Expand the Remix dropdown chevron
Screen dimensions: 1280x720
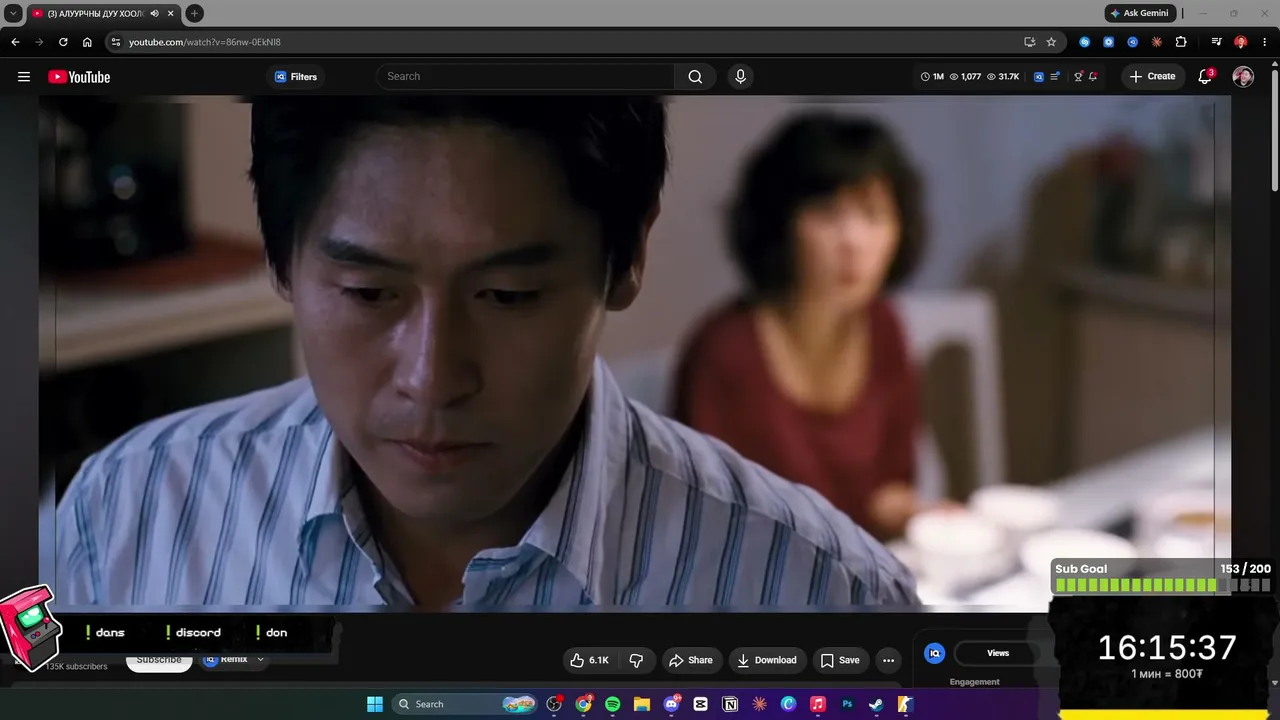pyautogui.click(x=261, y=659)
